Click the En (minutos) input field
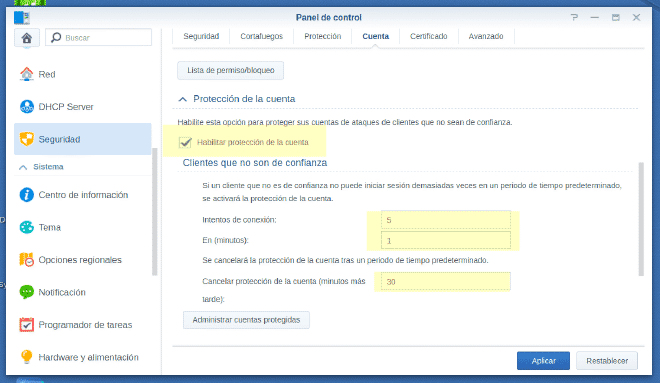The width and height of the screenshot is (660, 383). (x=446, y=240)
